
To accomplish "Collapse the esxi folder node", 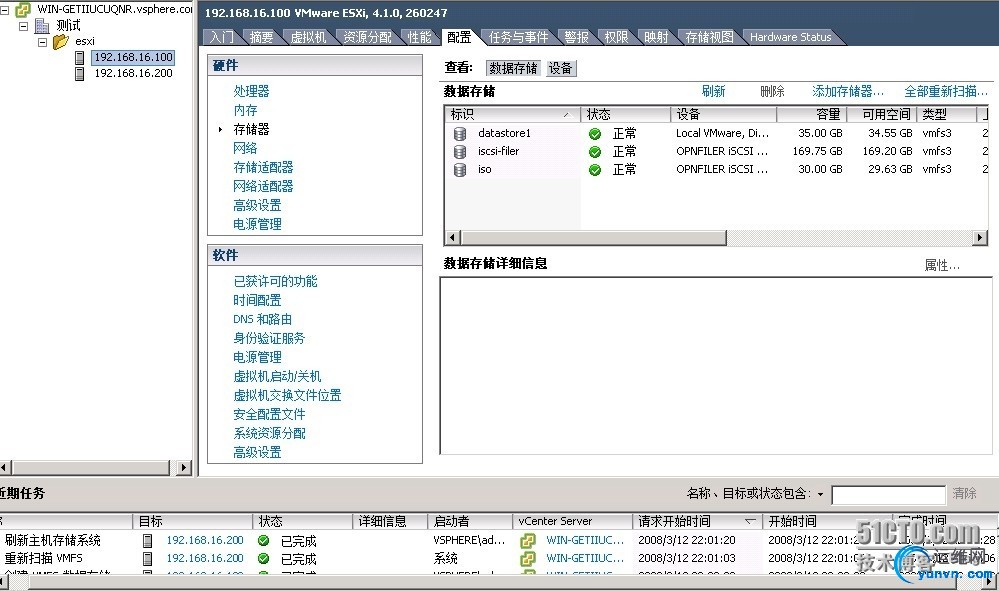I will point(43,43).
